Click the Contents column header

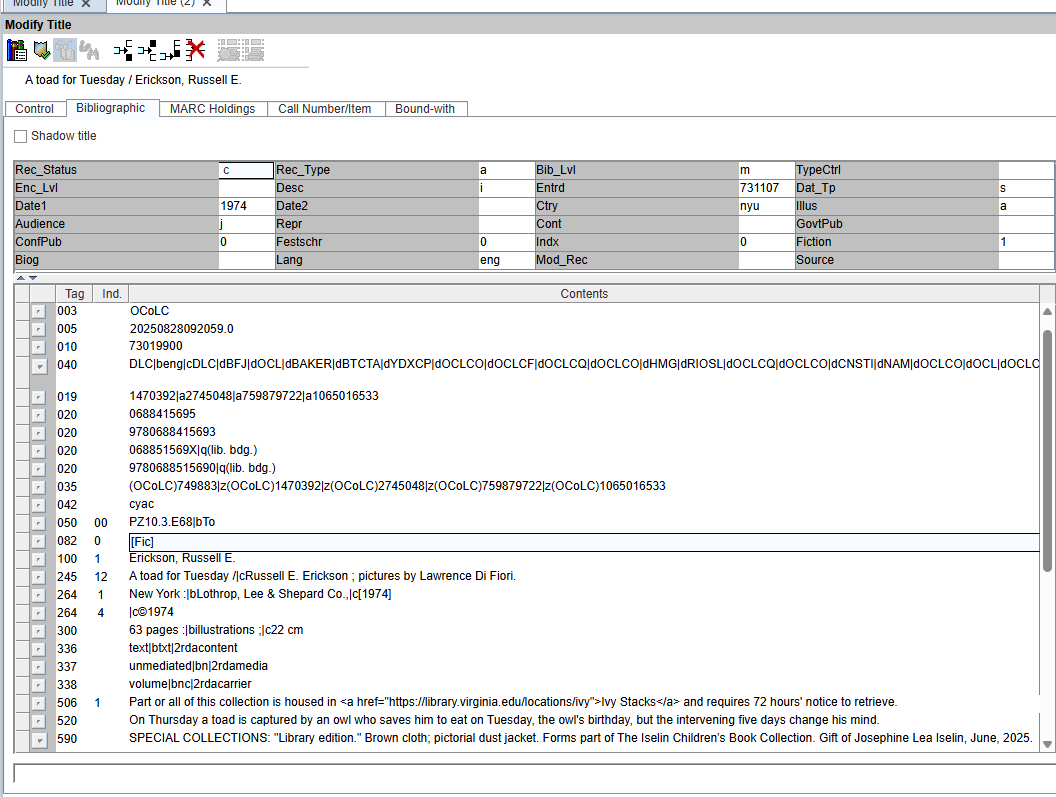pos(584,294)
